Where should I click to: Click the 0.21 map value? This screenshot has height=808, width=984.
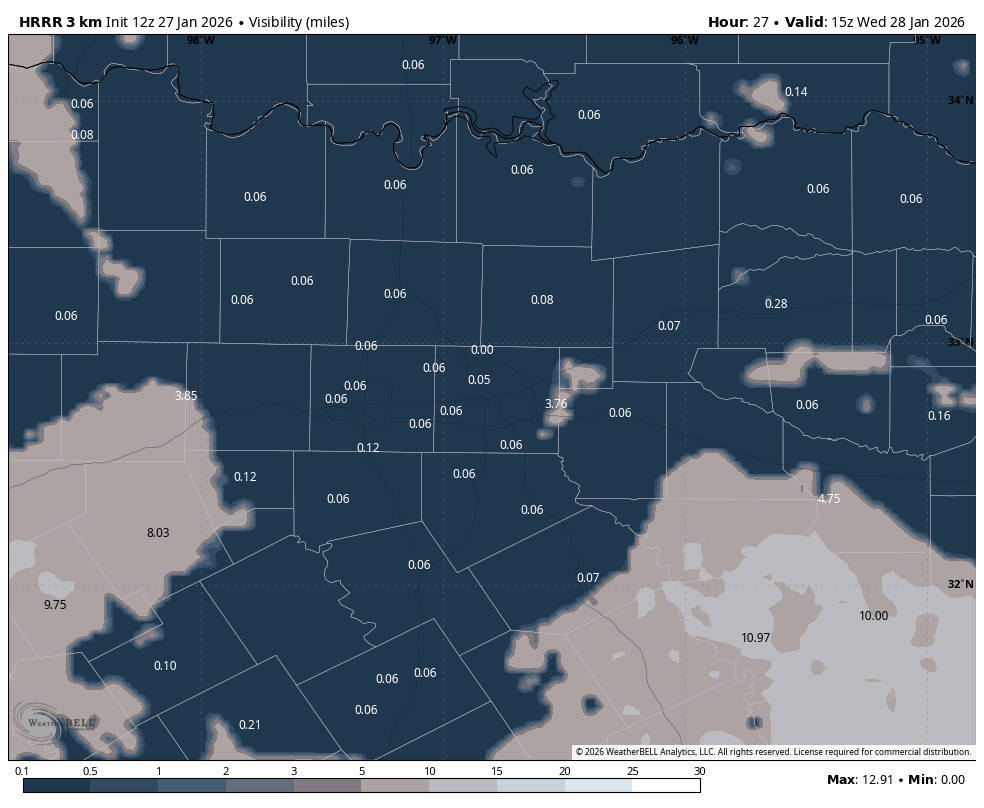(250, 725)
